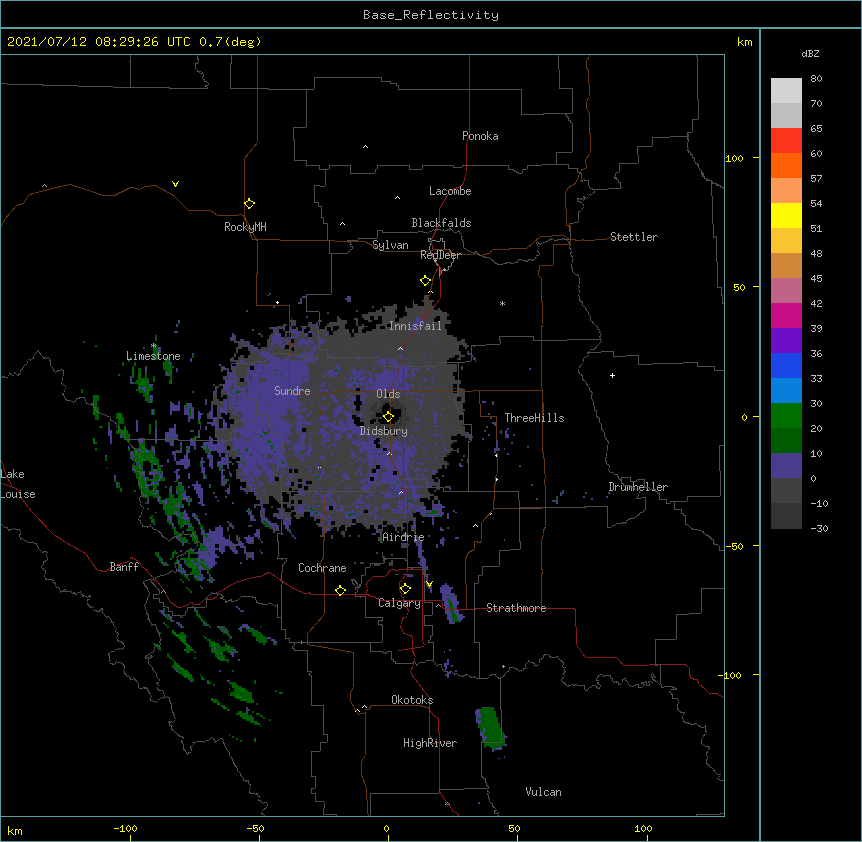Click the Sundre town label
The width and height of the screenshot is (862, 842).
pyautogui.click(x=292, y=391)
